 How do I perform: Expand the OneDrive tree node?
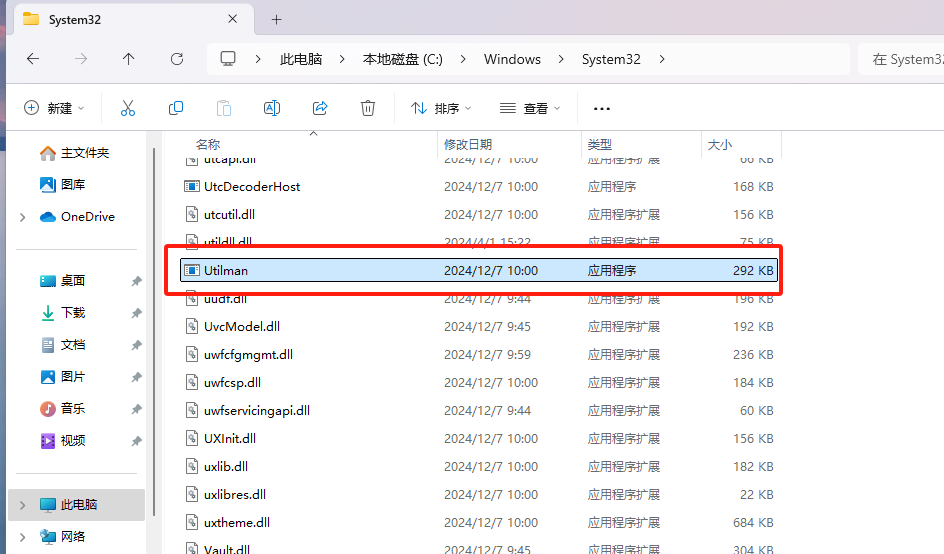coord(23,217)
